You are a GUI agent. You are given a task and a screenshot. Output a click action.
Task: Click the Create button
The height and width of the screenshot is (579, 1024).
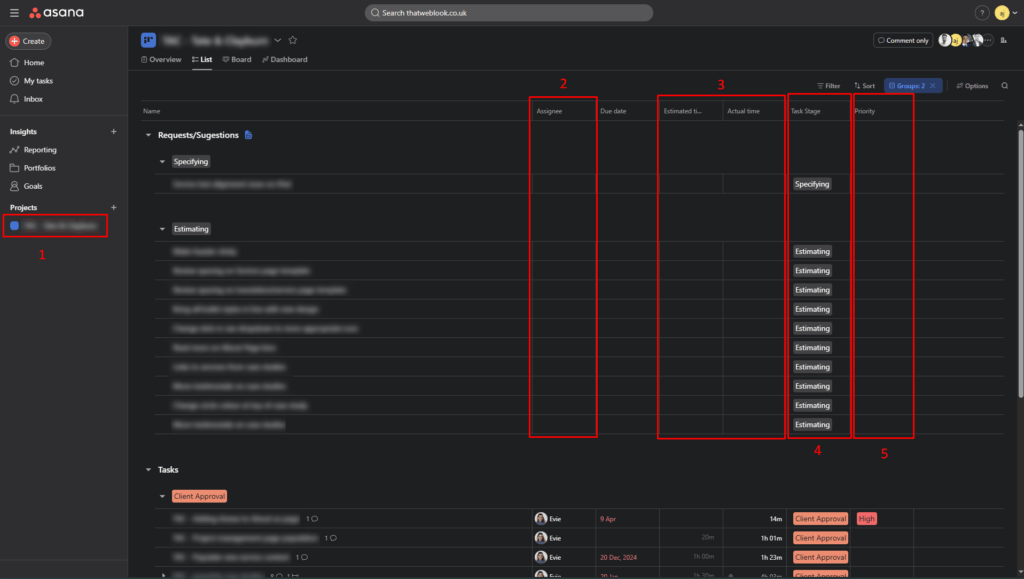coord(28,41)
